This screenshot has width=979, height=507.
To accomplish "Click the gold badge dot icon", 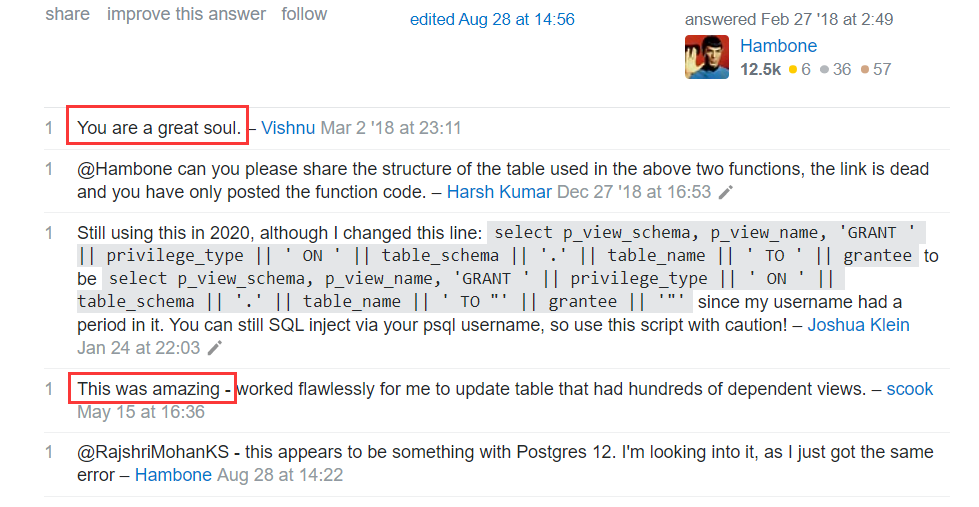I will [793, 70].
